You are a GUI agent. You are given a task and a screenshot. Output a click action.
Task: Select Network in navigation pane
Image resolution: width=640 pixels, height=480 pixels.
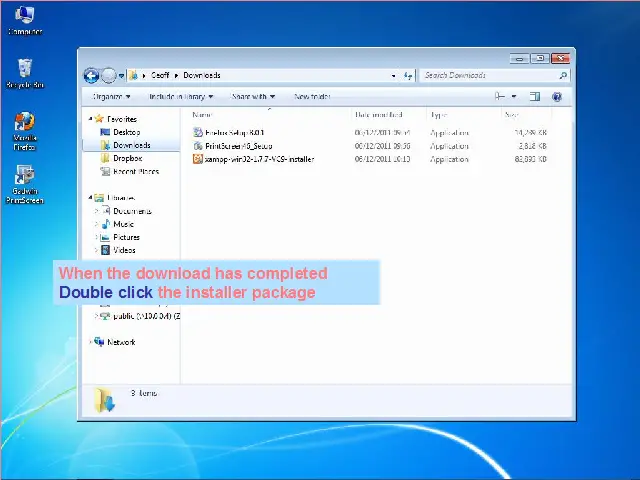pos(121,342)
